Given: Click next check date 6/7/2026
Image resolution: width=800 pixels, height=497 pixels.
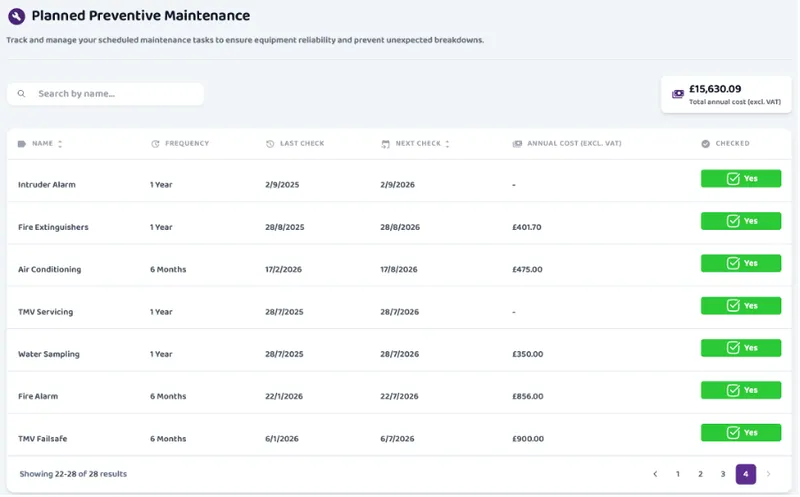Looking at the screenshot, I should 397,439.
